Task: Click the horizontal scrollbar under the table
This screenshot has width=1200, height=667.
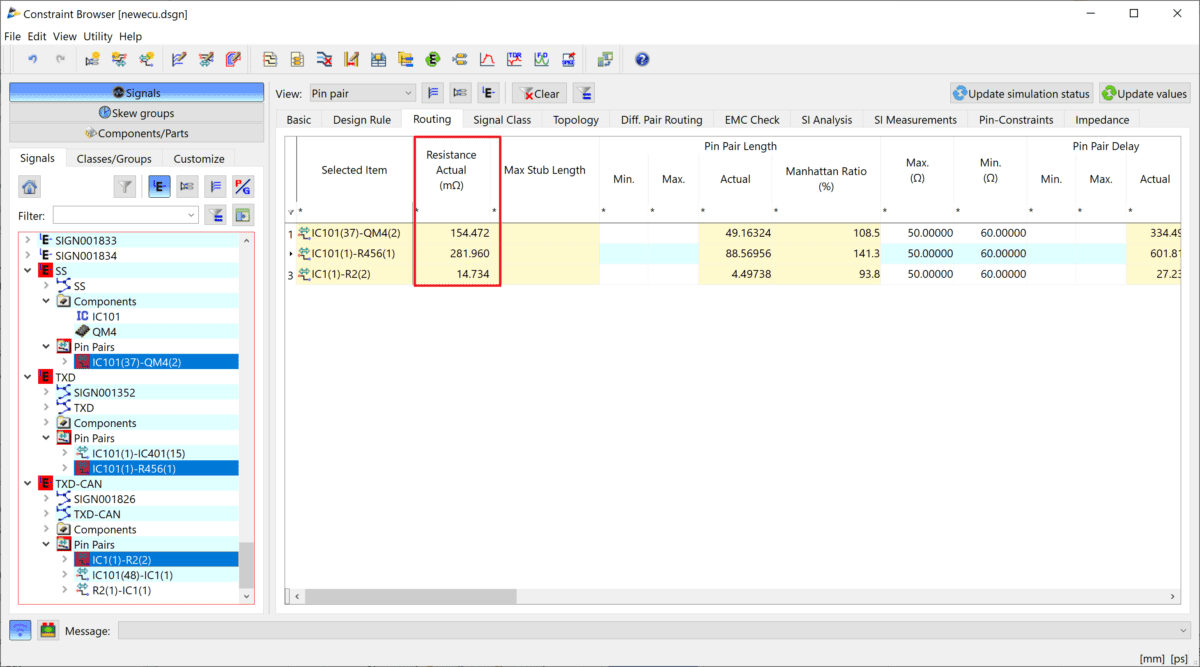Action: tap(410, 597)
